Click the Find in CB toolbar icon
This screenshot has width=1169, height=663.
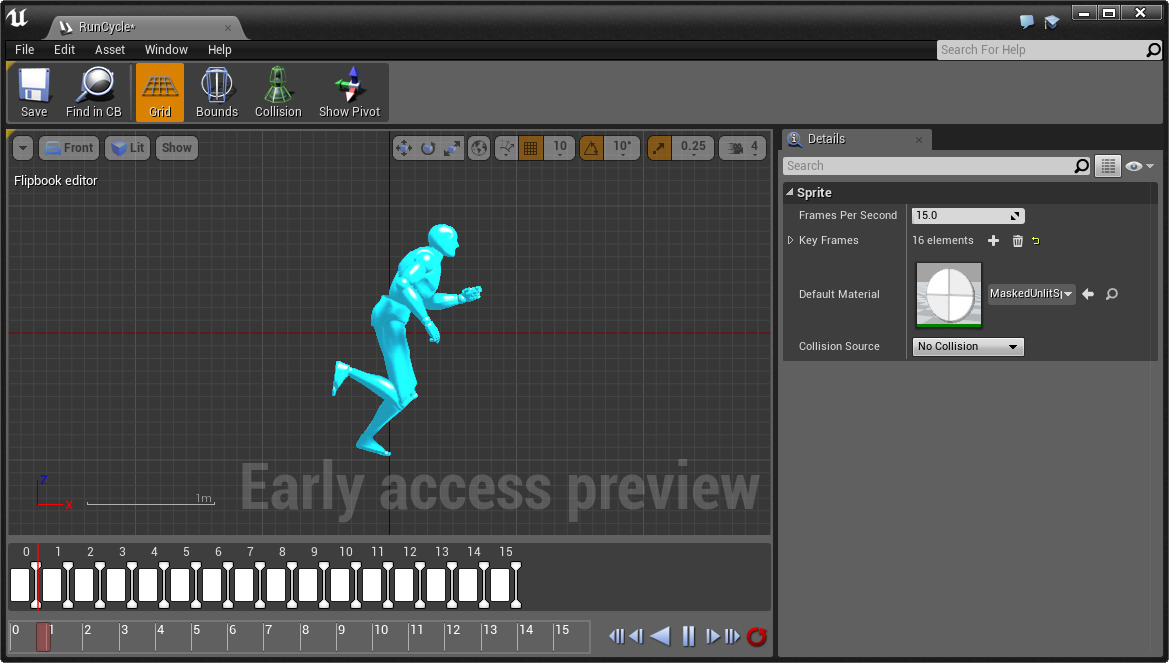(94, 92)
